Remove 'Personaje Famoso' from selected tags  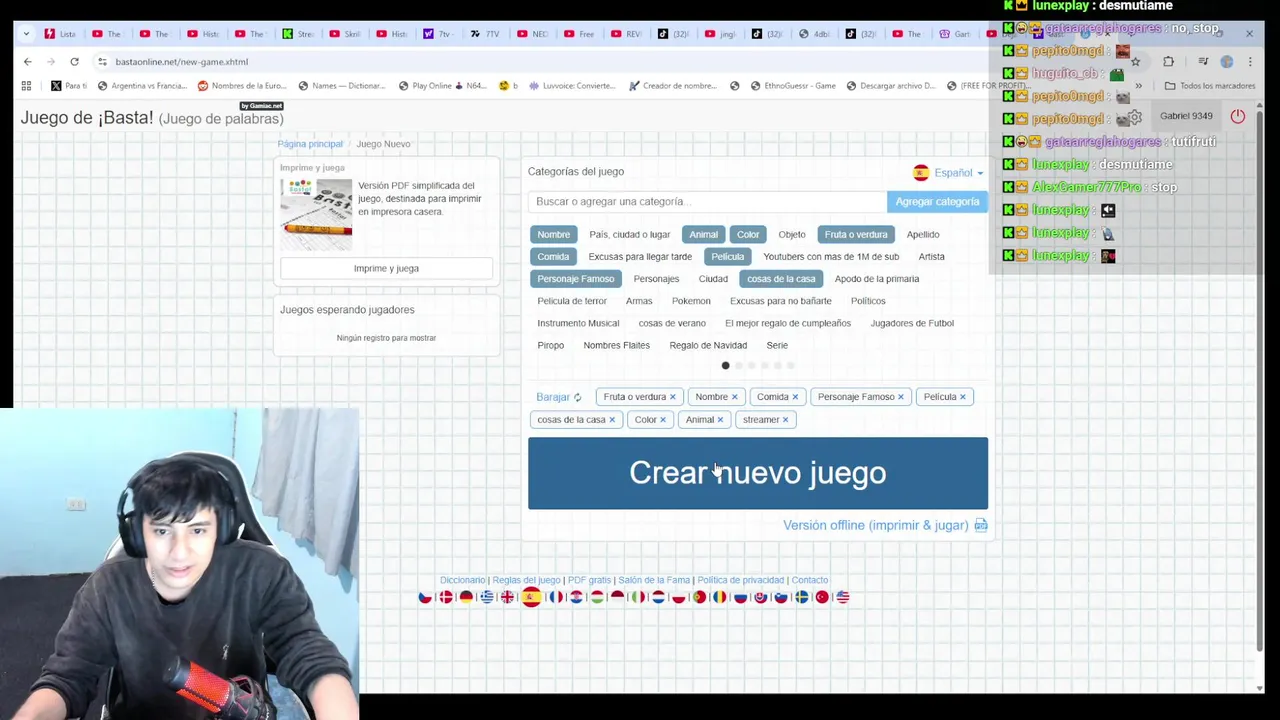point(900,397)
